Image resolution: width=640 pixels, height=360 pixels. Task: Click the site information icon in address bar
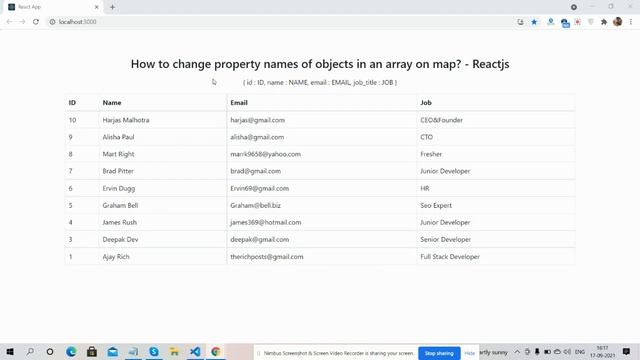(x=52, y=22)
